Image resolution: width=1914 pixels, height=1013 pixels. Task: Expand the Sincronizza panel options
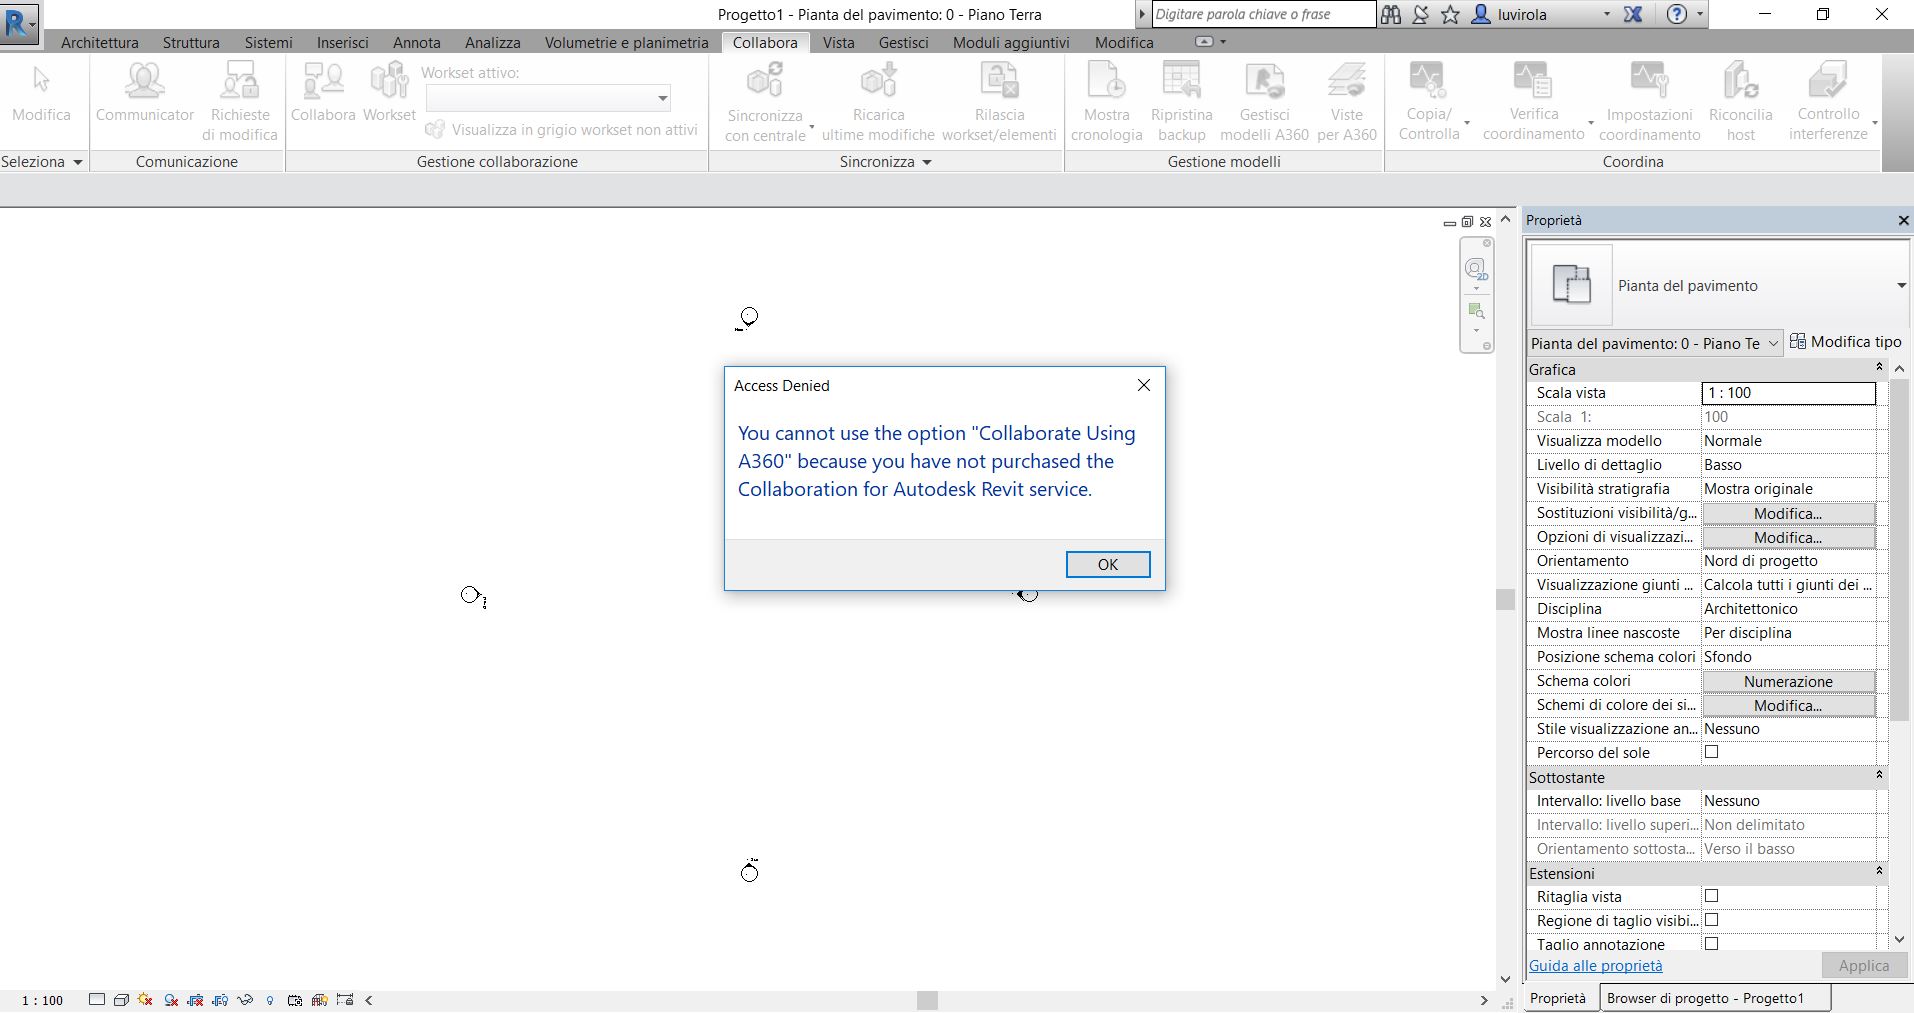point(924,161)
